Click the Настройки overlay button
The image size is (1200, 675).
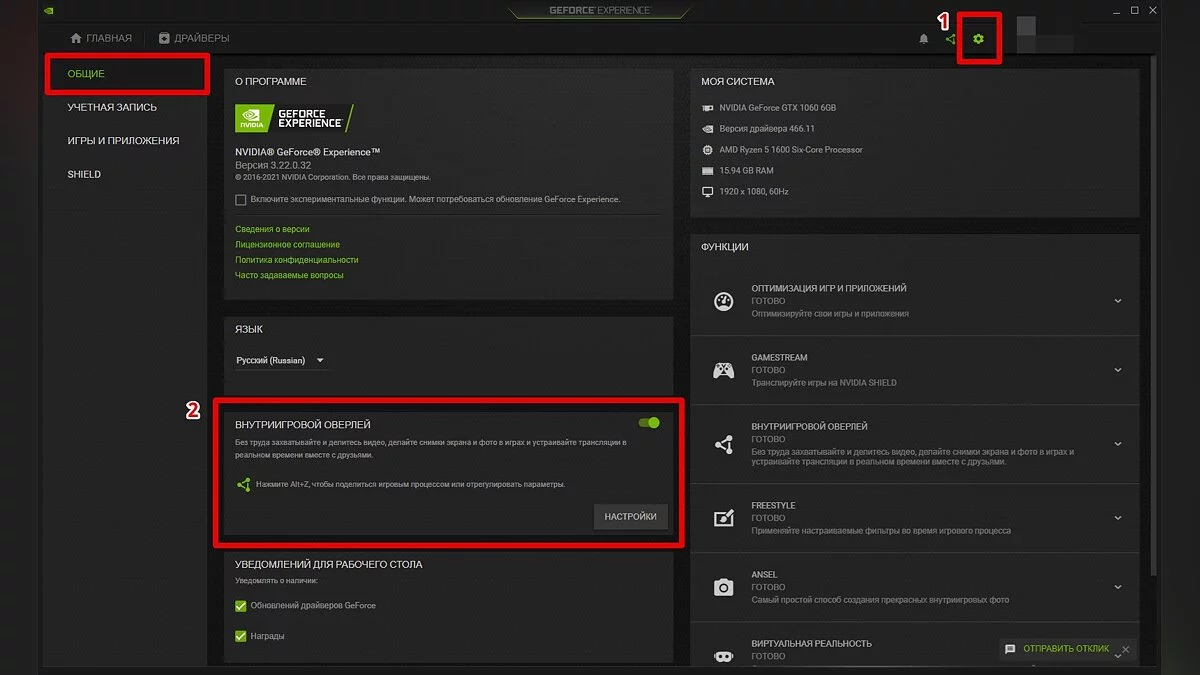click(630, 516)
